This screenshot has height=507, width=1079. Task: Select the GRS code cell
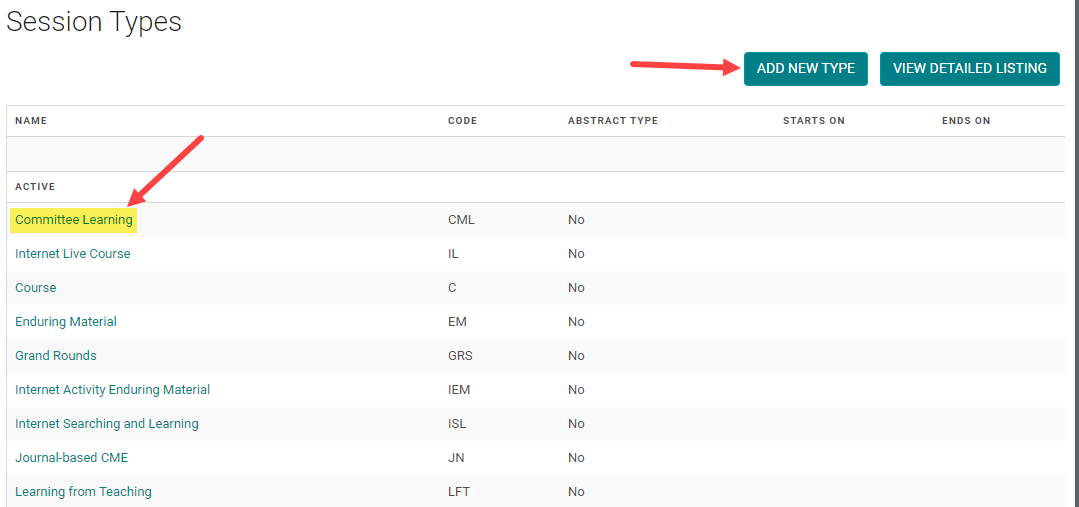pos(460,356)
